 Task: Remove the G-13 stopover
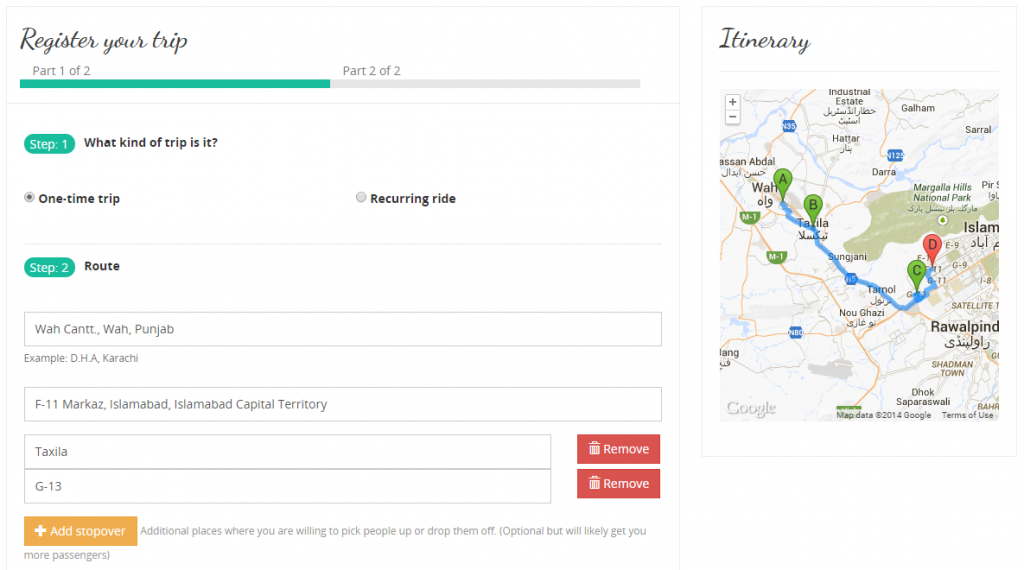coord(618,484)
